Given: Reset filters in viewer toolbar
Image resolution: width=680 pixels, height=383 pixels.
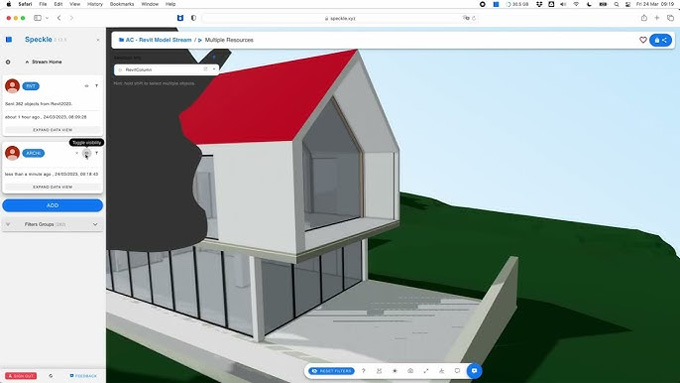Looking at the screenshot, I should [332, 371].
